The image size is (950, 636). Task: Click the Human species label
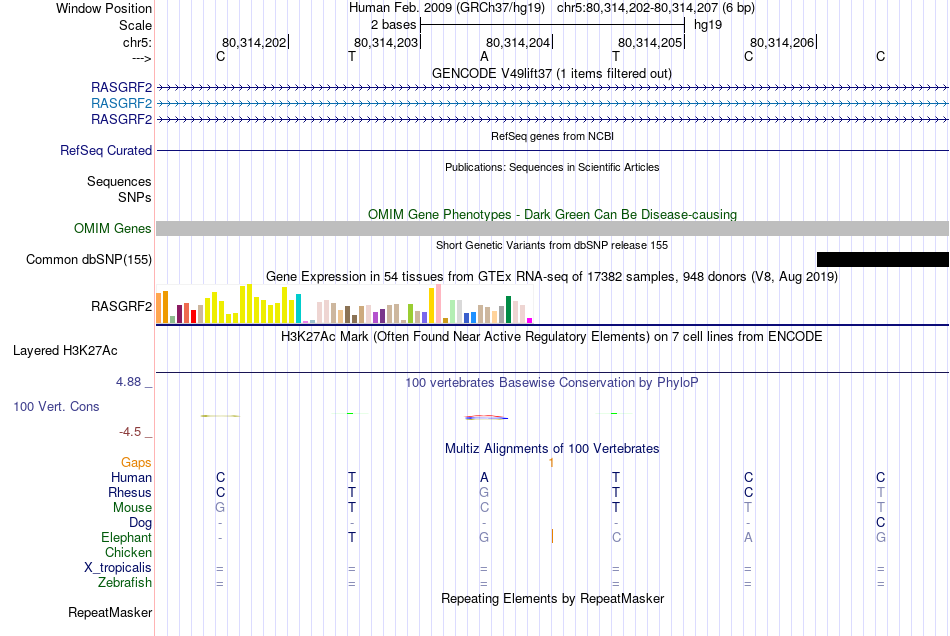pos(131,477)
